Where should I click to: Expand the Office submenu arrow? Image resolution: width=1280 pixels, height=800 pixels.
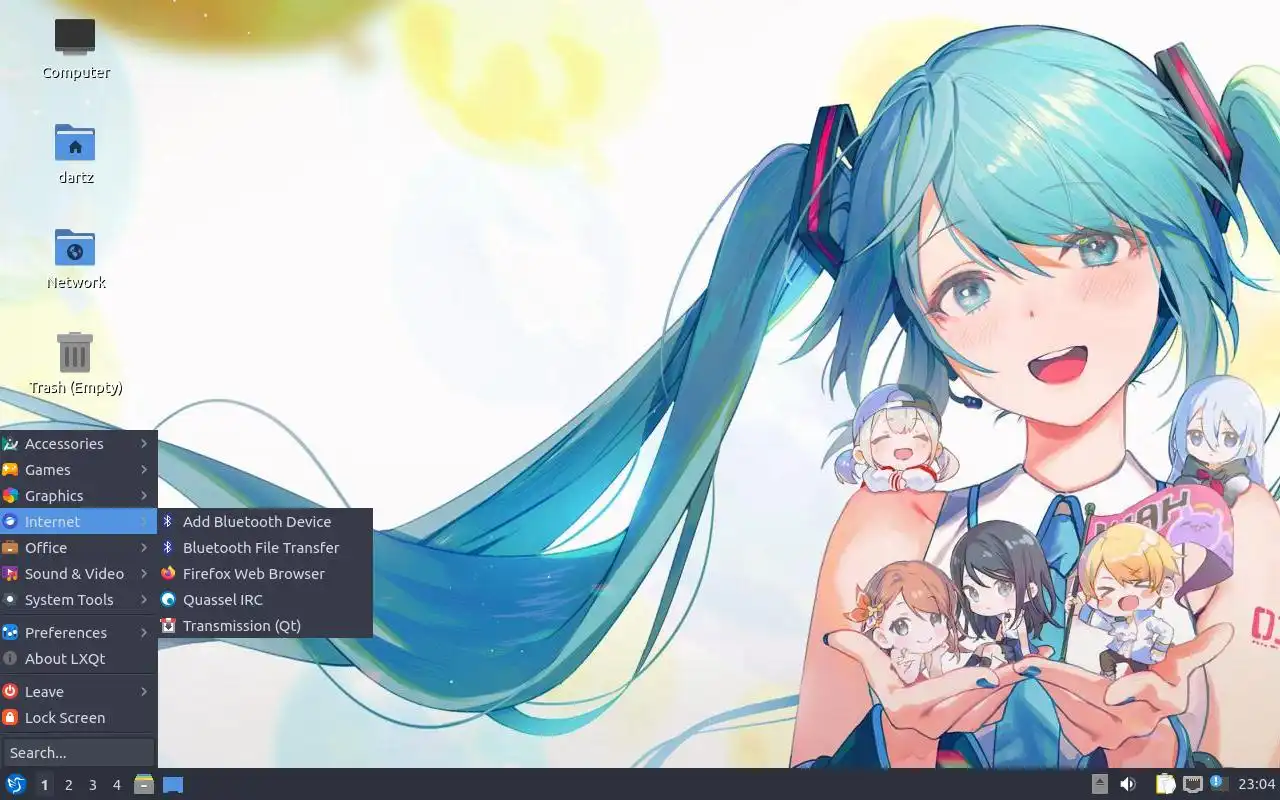click(x=144, y=548)
